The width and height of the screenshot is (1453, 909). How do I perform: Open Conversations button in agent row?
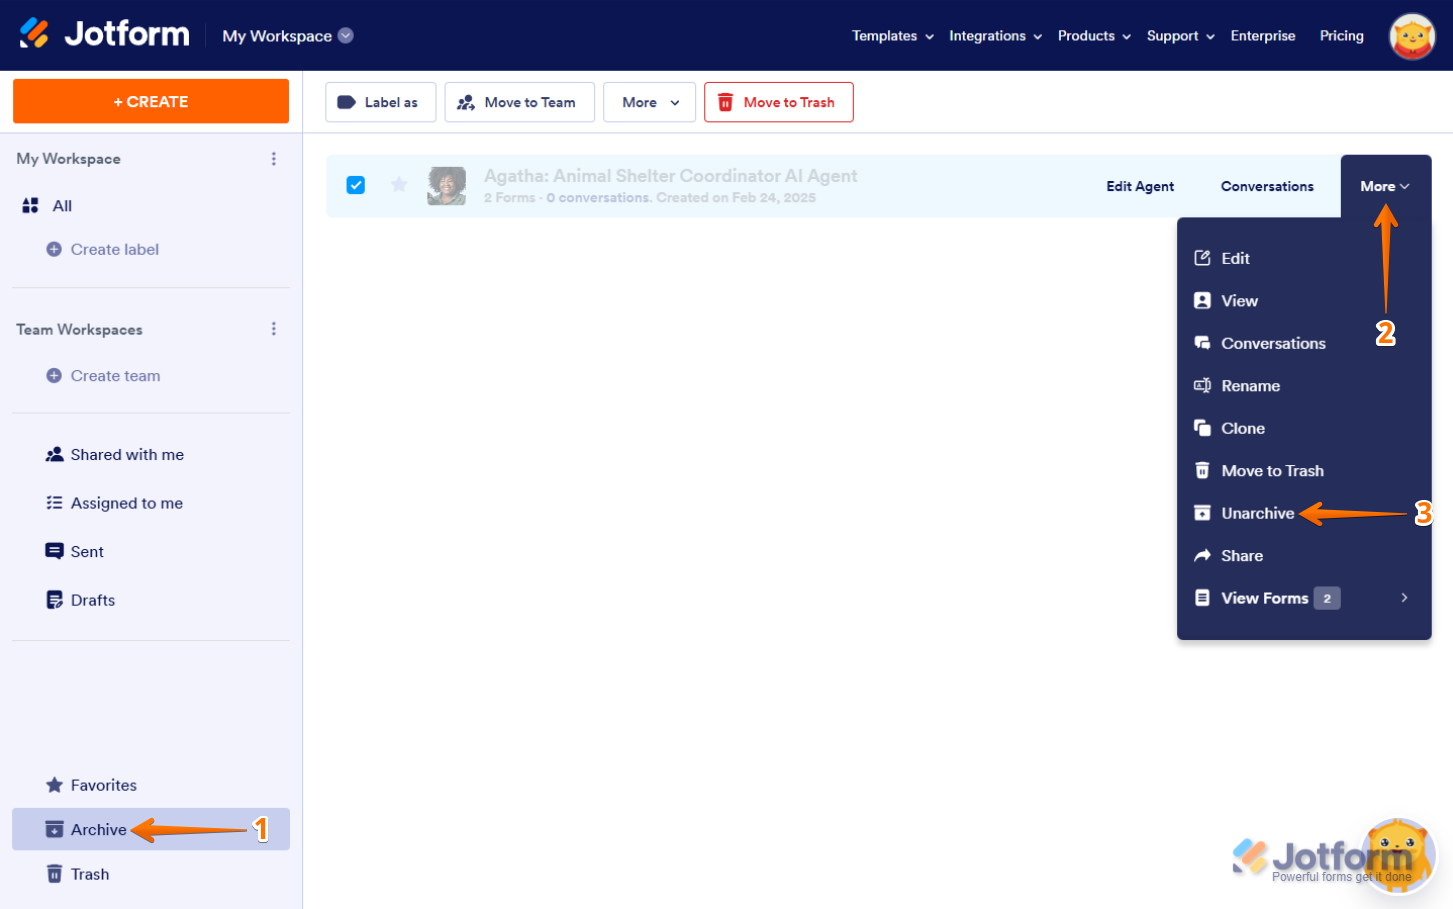click(x=1267, y=186)
